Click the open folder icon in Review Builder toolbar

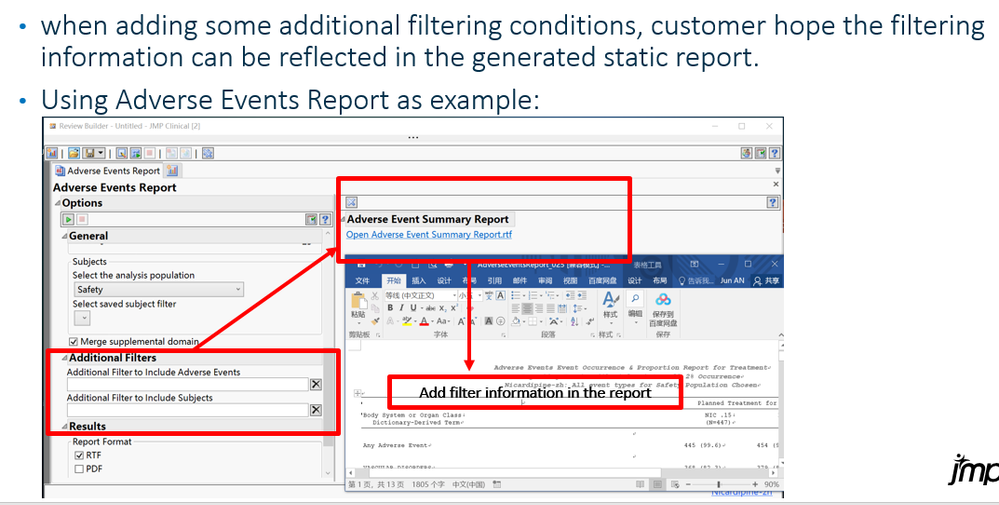click(74, 153)
